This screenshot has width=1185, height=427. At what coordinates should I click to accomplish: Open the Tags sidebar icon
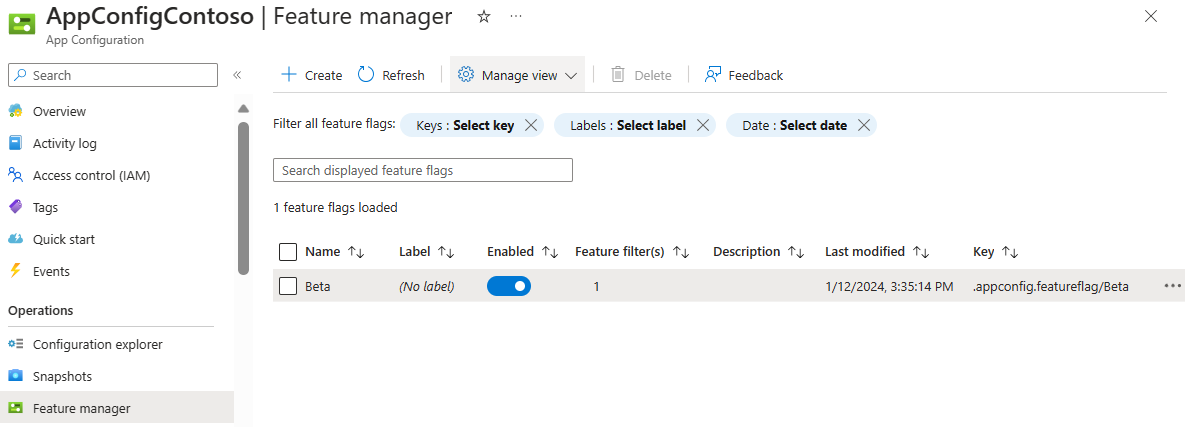[x=15, y=207]
